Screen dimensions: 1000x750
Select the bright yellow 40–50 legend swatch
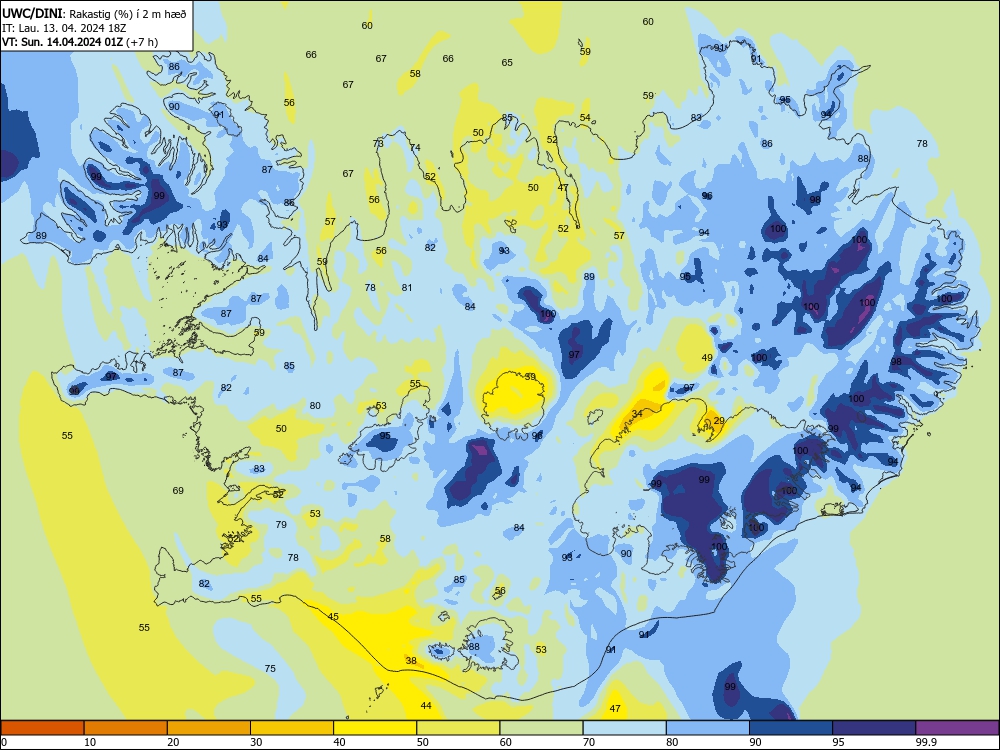(375, 728)
